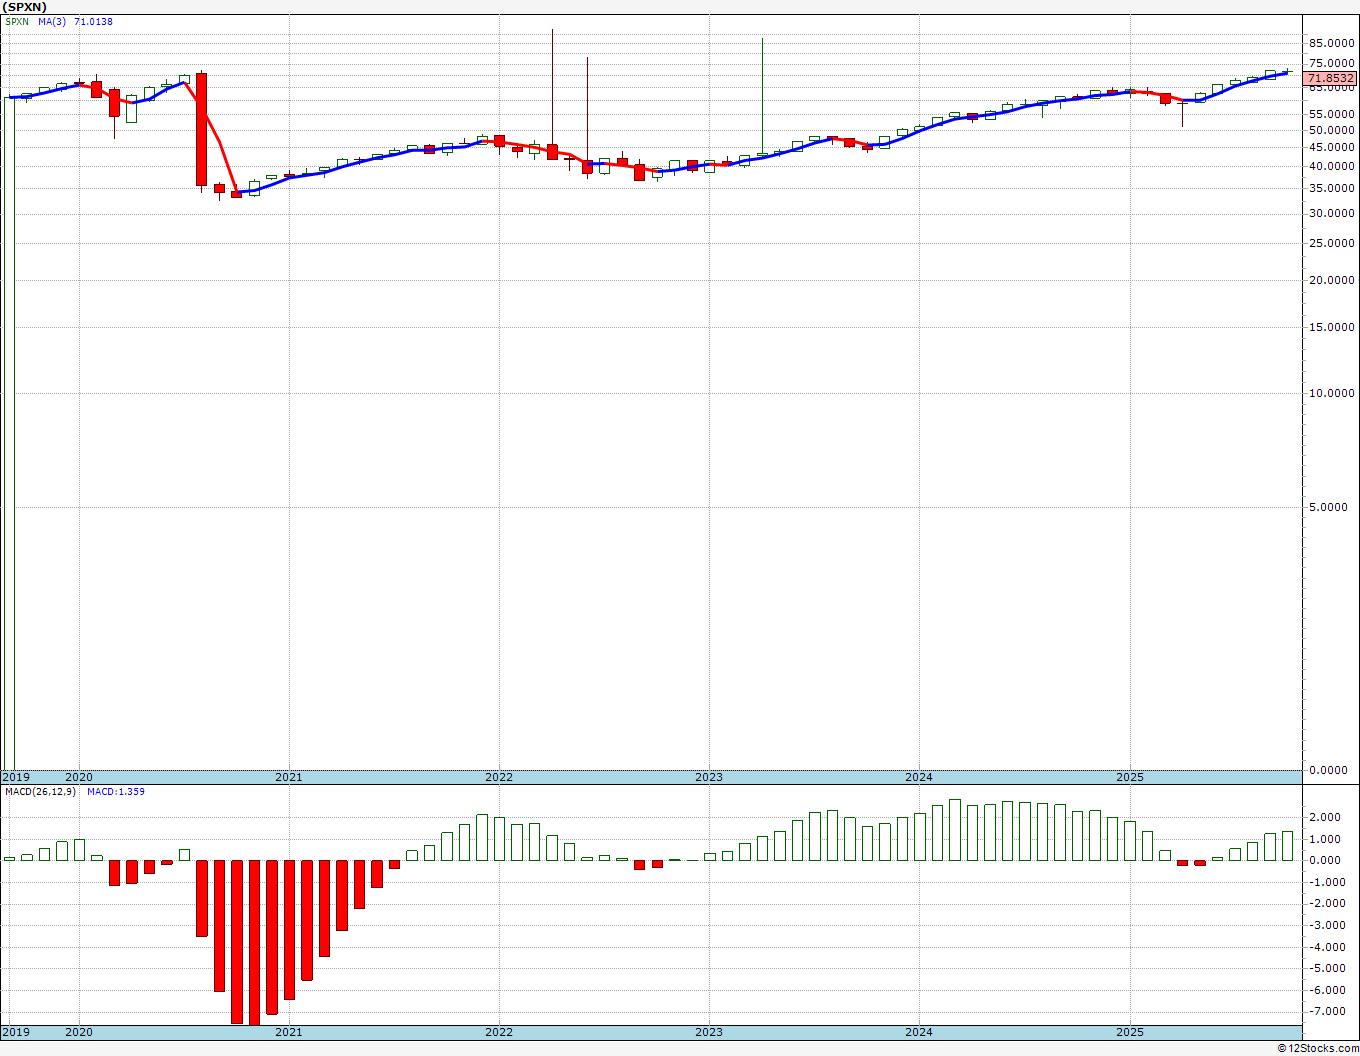The image size is (1360, 1056).
Task: Click the 75.0000 price axis label
Action: [1331, 63]
